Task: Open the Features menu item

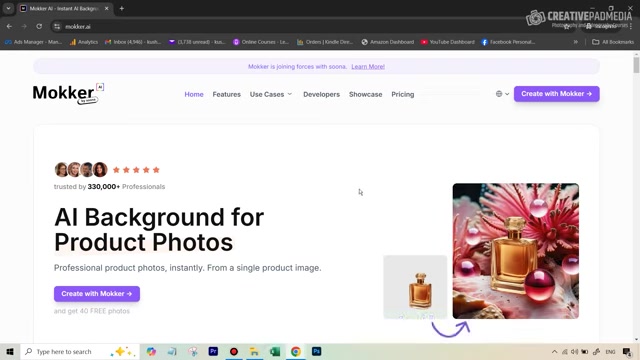Action: [x=227, y=94]
